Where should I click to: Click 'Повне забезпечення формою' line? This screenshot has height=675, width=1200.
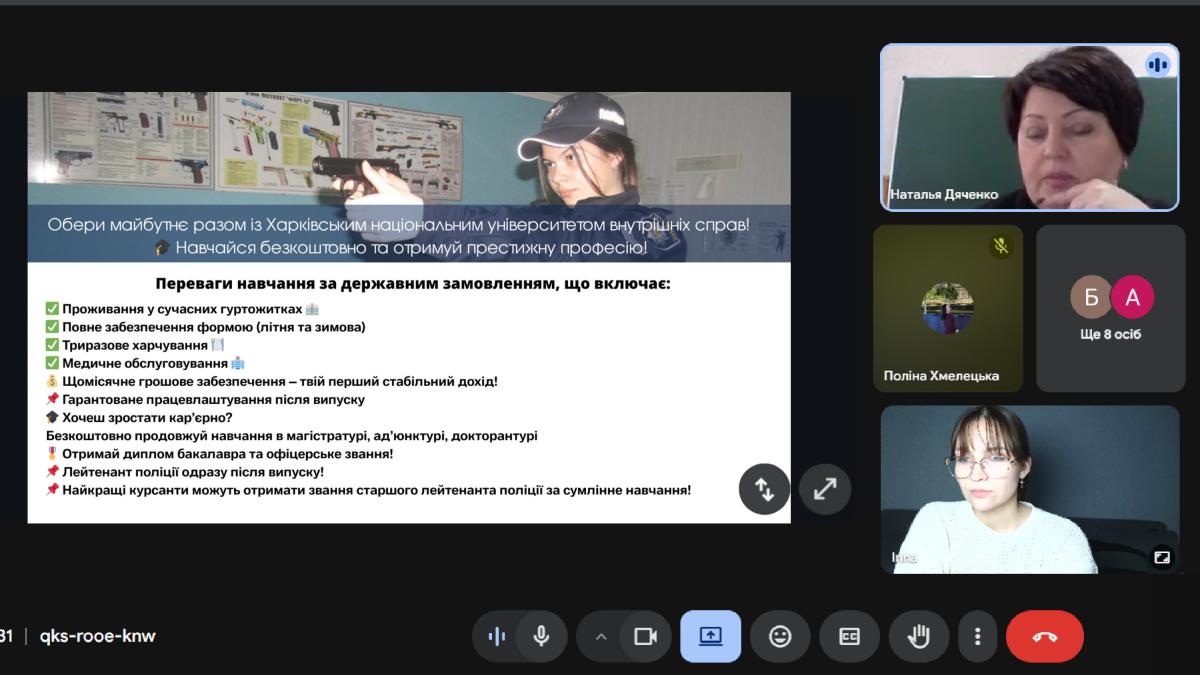tap(206, 327)
